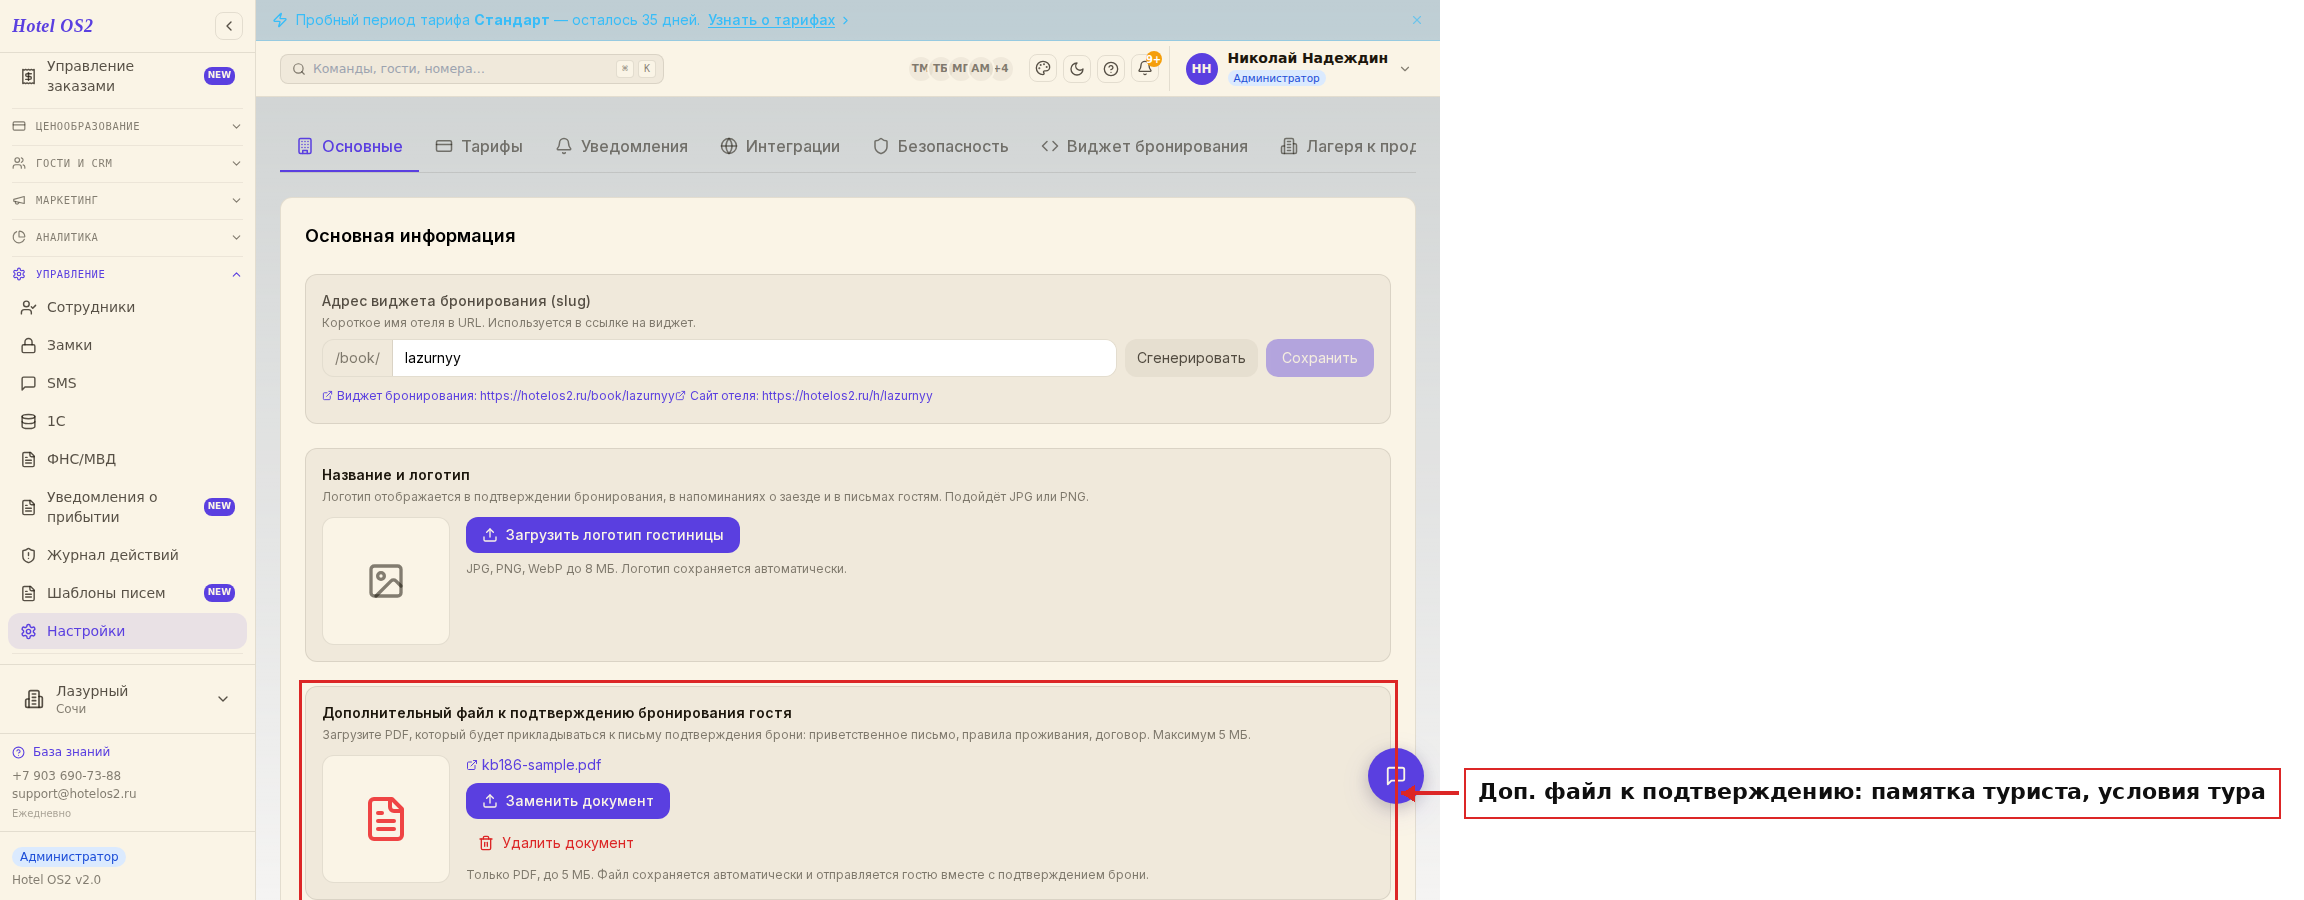Open ФНС/МВД in the sidebar
2304x900 pixels.
click(127, 459)
